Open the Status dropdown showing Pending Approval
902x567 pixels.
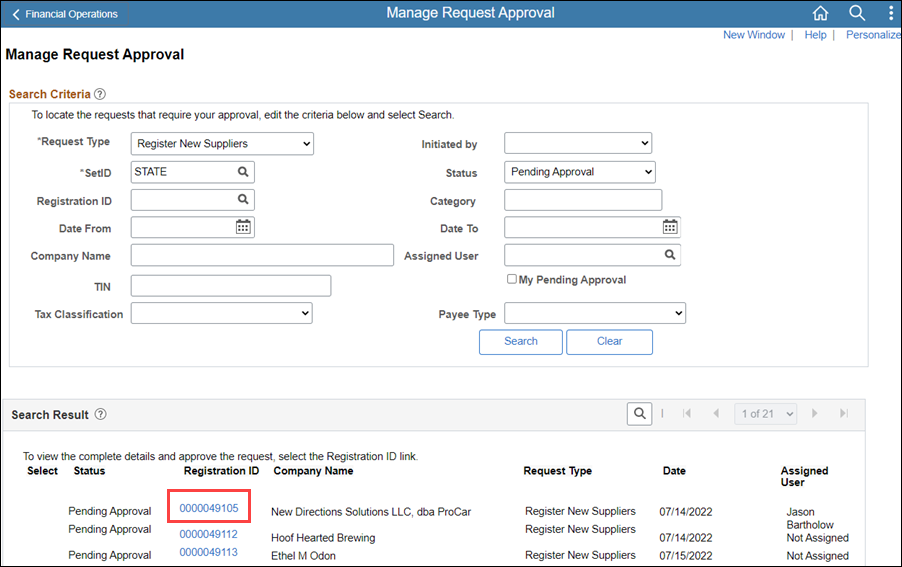coord(580,172)
